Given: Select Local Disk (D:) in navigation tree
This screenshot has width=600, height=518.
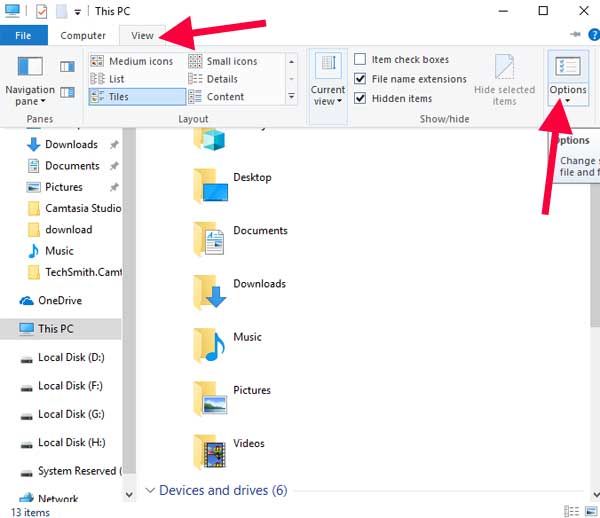Looking at the screenshot, I should click(x=70, y=357).
